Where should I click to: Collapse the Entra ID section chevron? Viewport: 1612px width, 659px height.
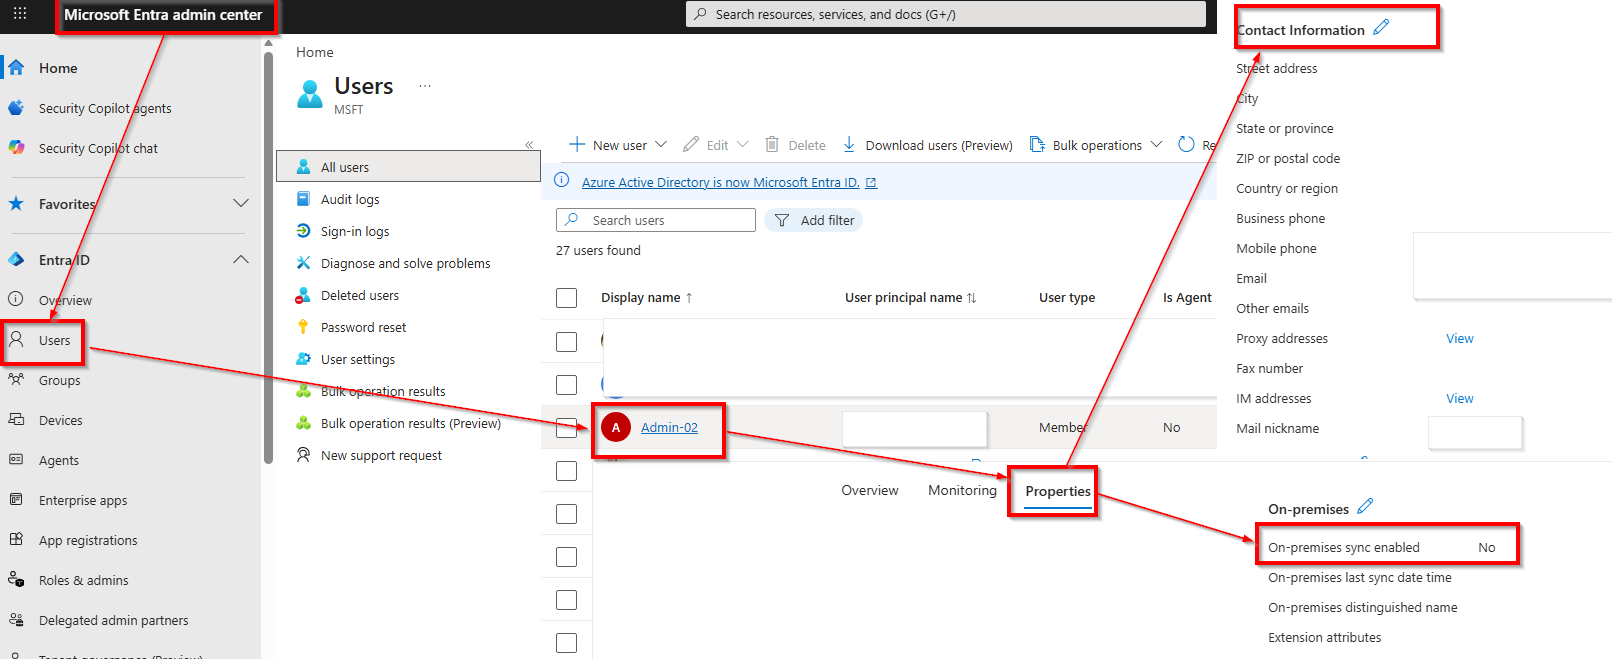pyautogui.click(x=241, y=260)
